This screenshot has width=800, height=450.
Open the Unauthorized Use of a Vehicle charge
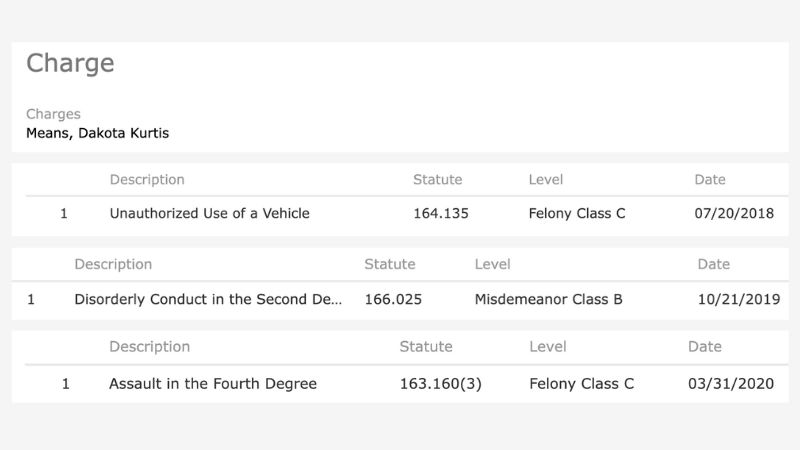click(209, 213)
